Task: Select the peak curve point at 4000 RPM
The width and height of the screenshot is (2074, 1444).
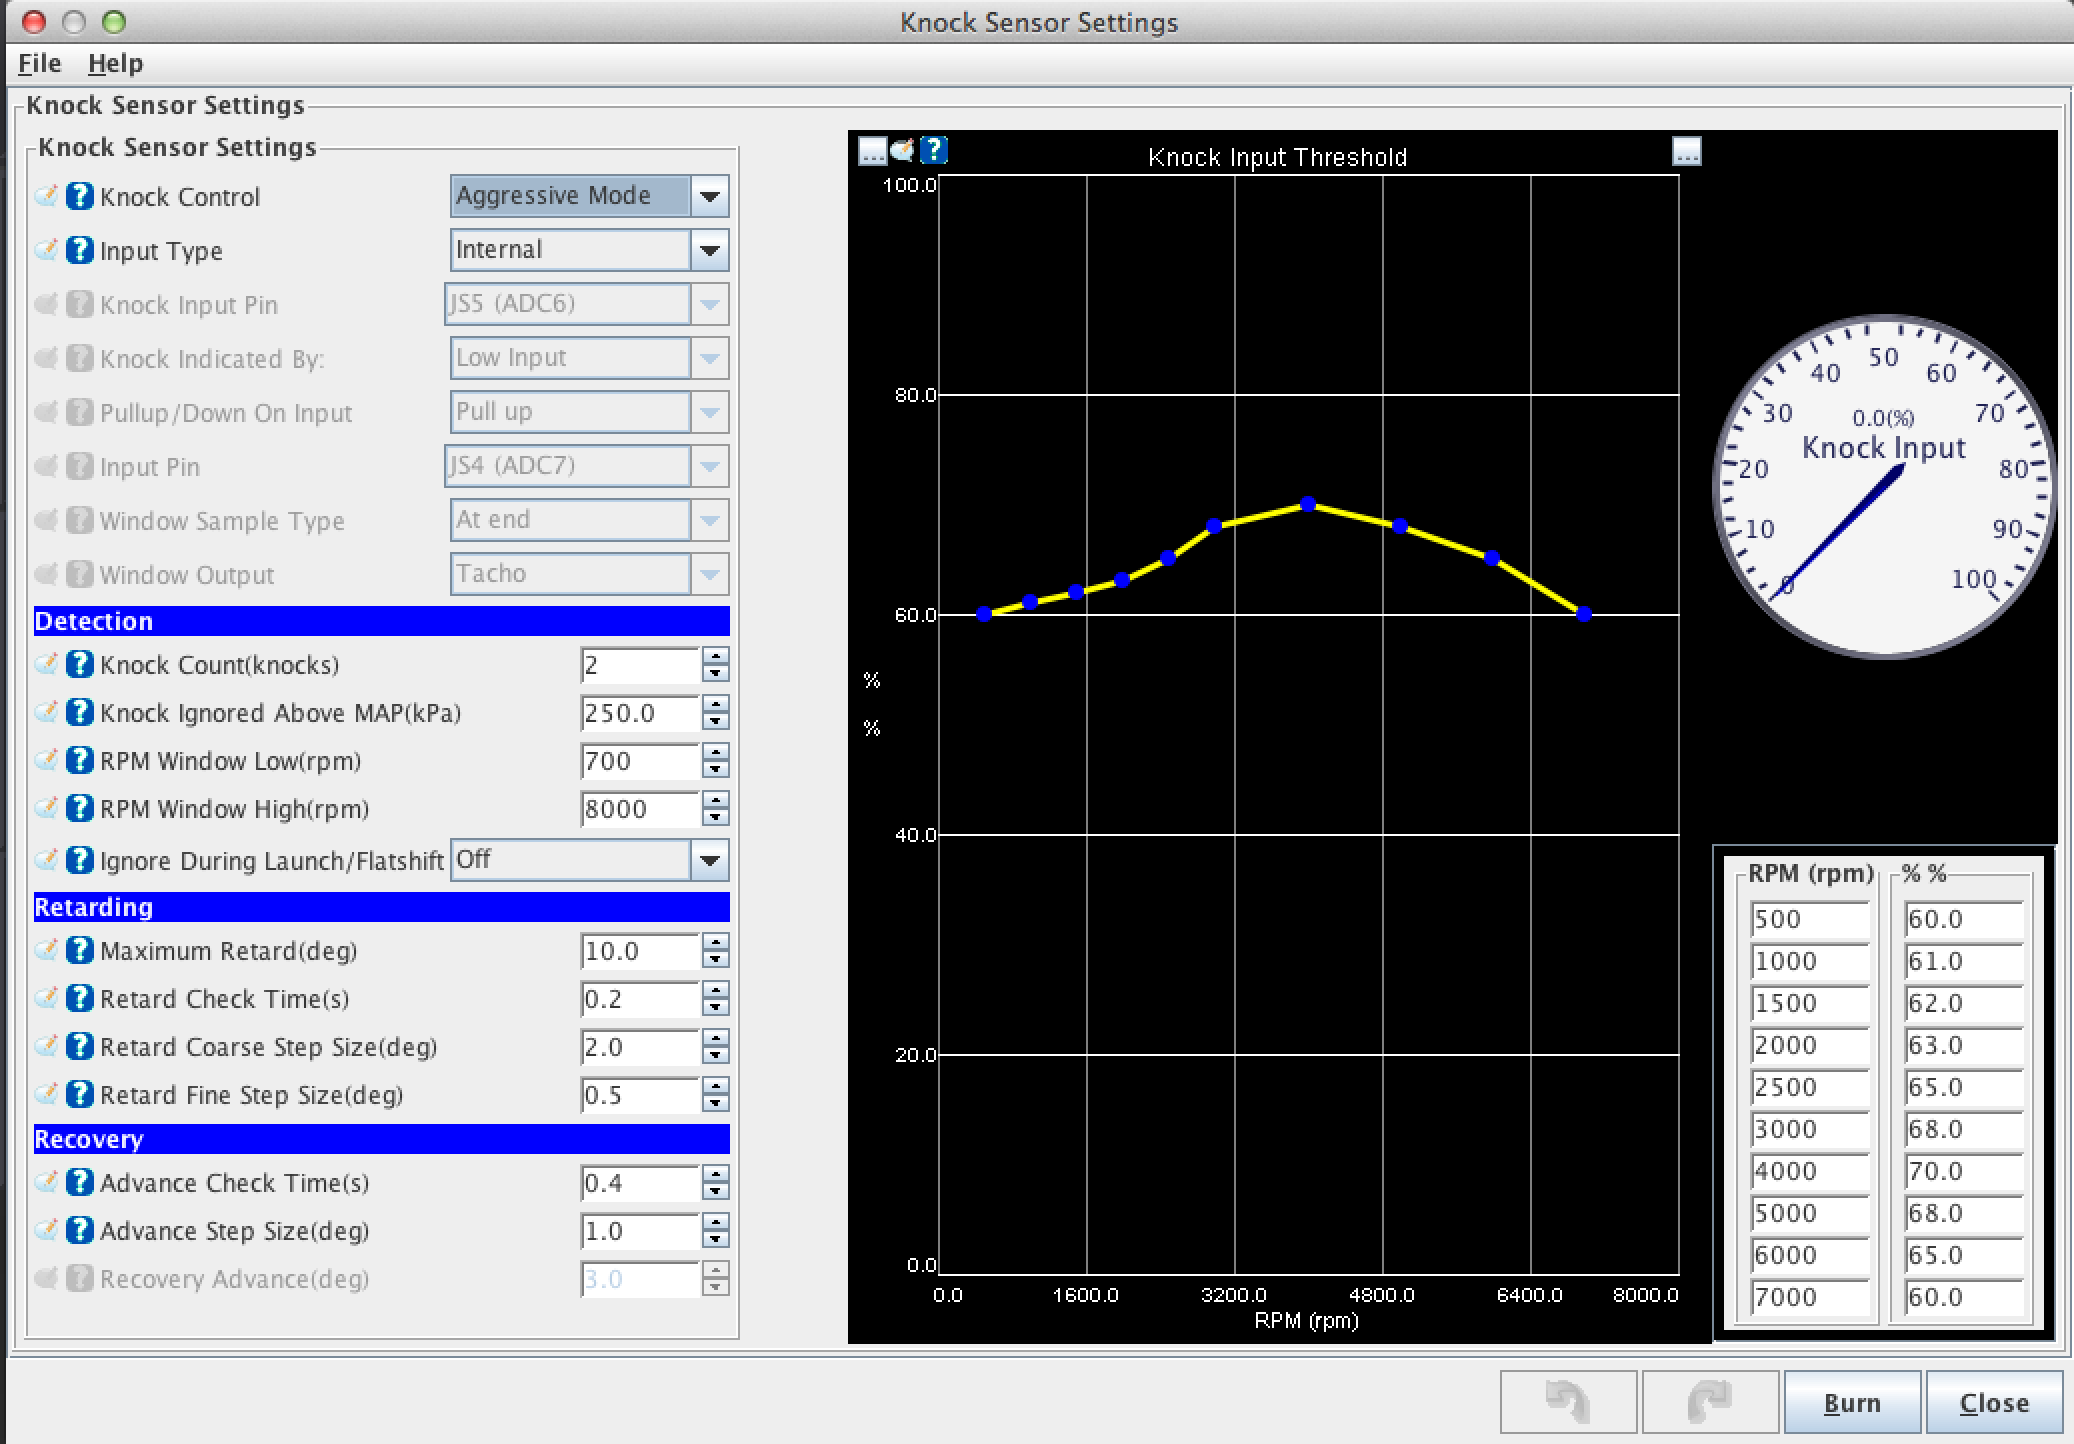Action: click(x=1307, y=504)
